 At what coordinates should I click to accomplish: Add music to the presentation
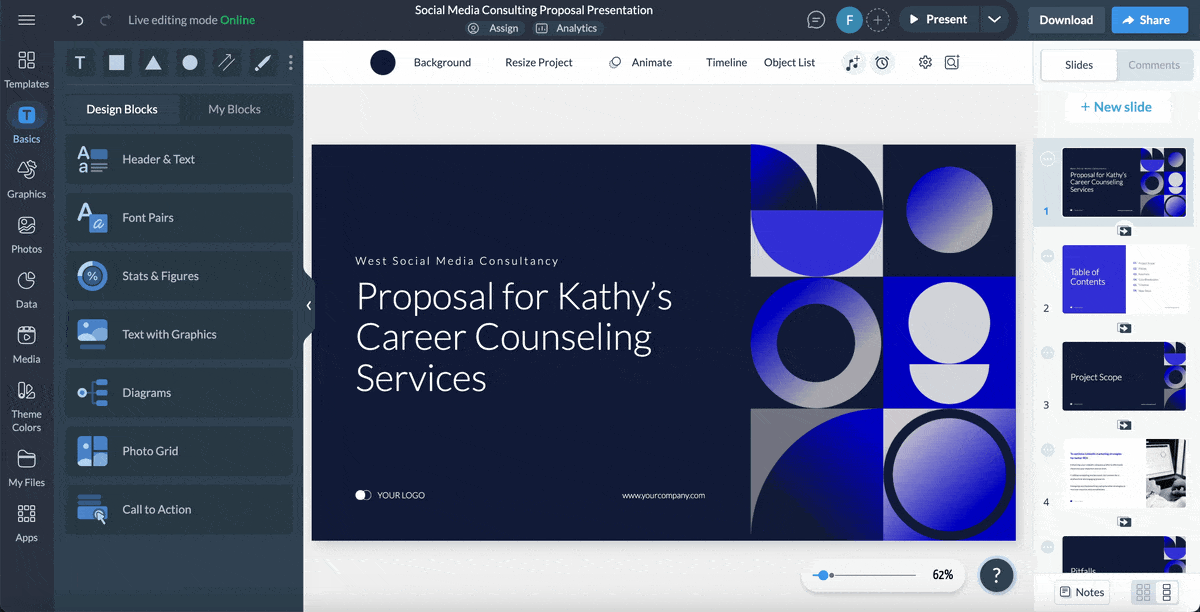click(853, 62)
